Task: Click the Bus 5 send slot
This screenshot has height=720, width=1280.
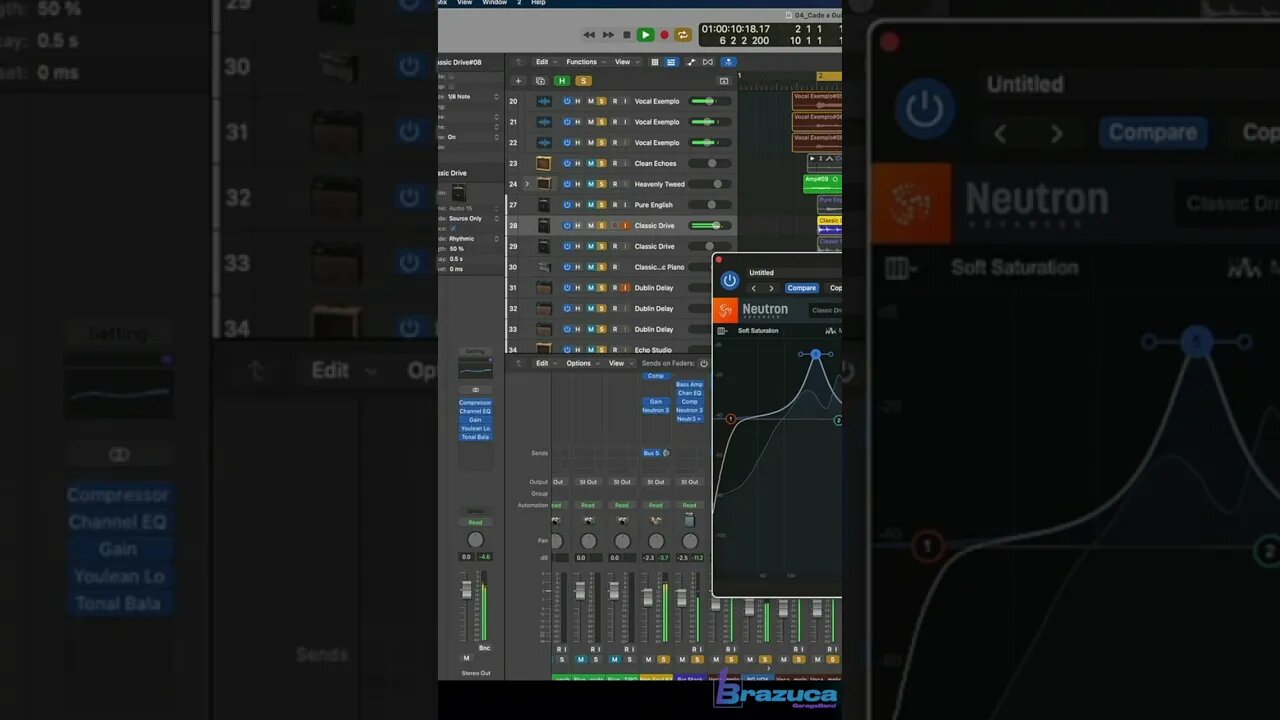Action: coord(652,453)
